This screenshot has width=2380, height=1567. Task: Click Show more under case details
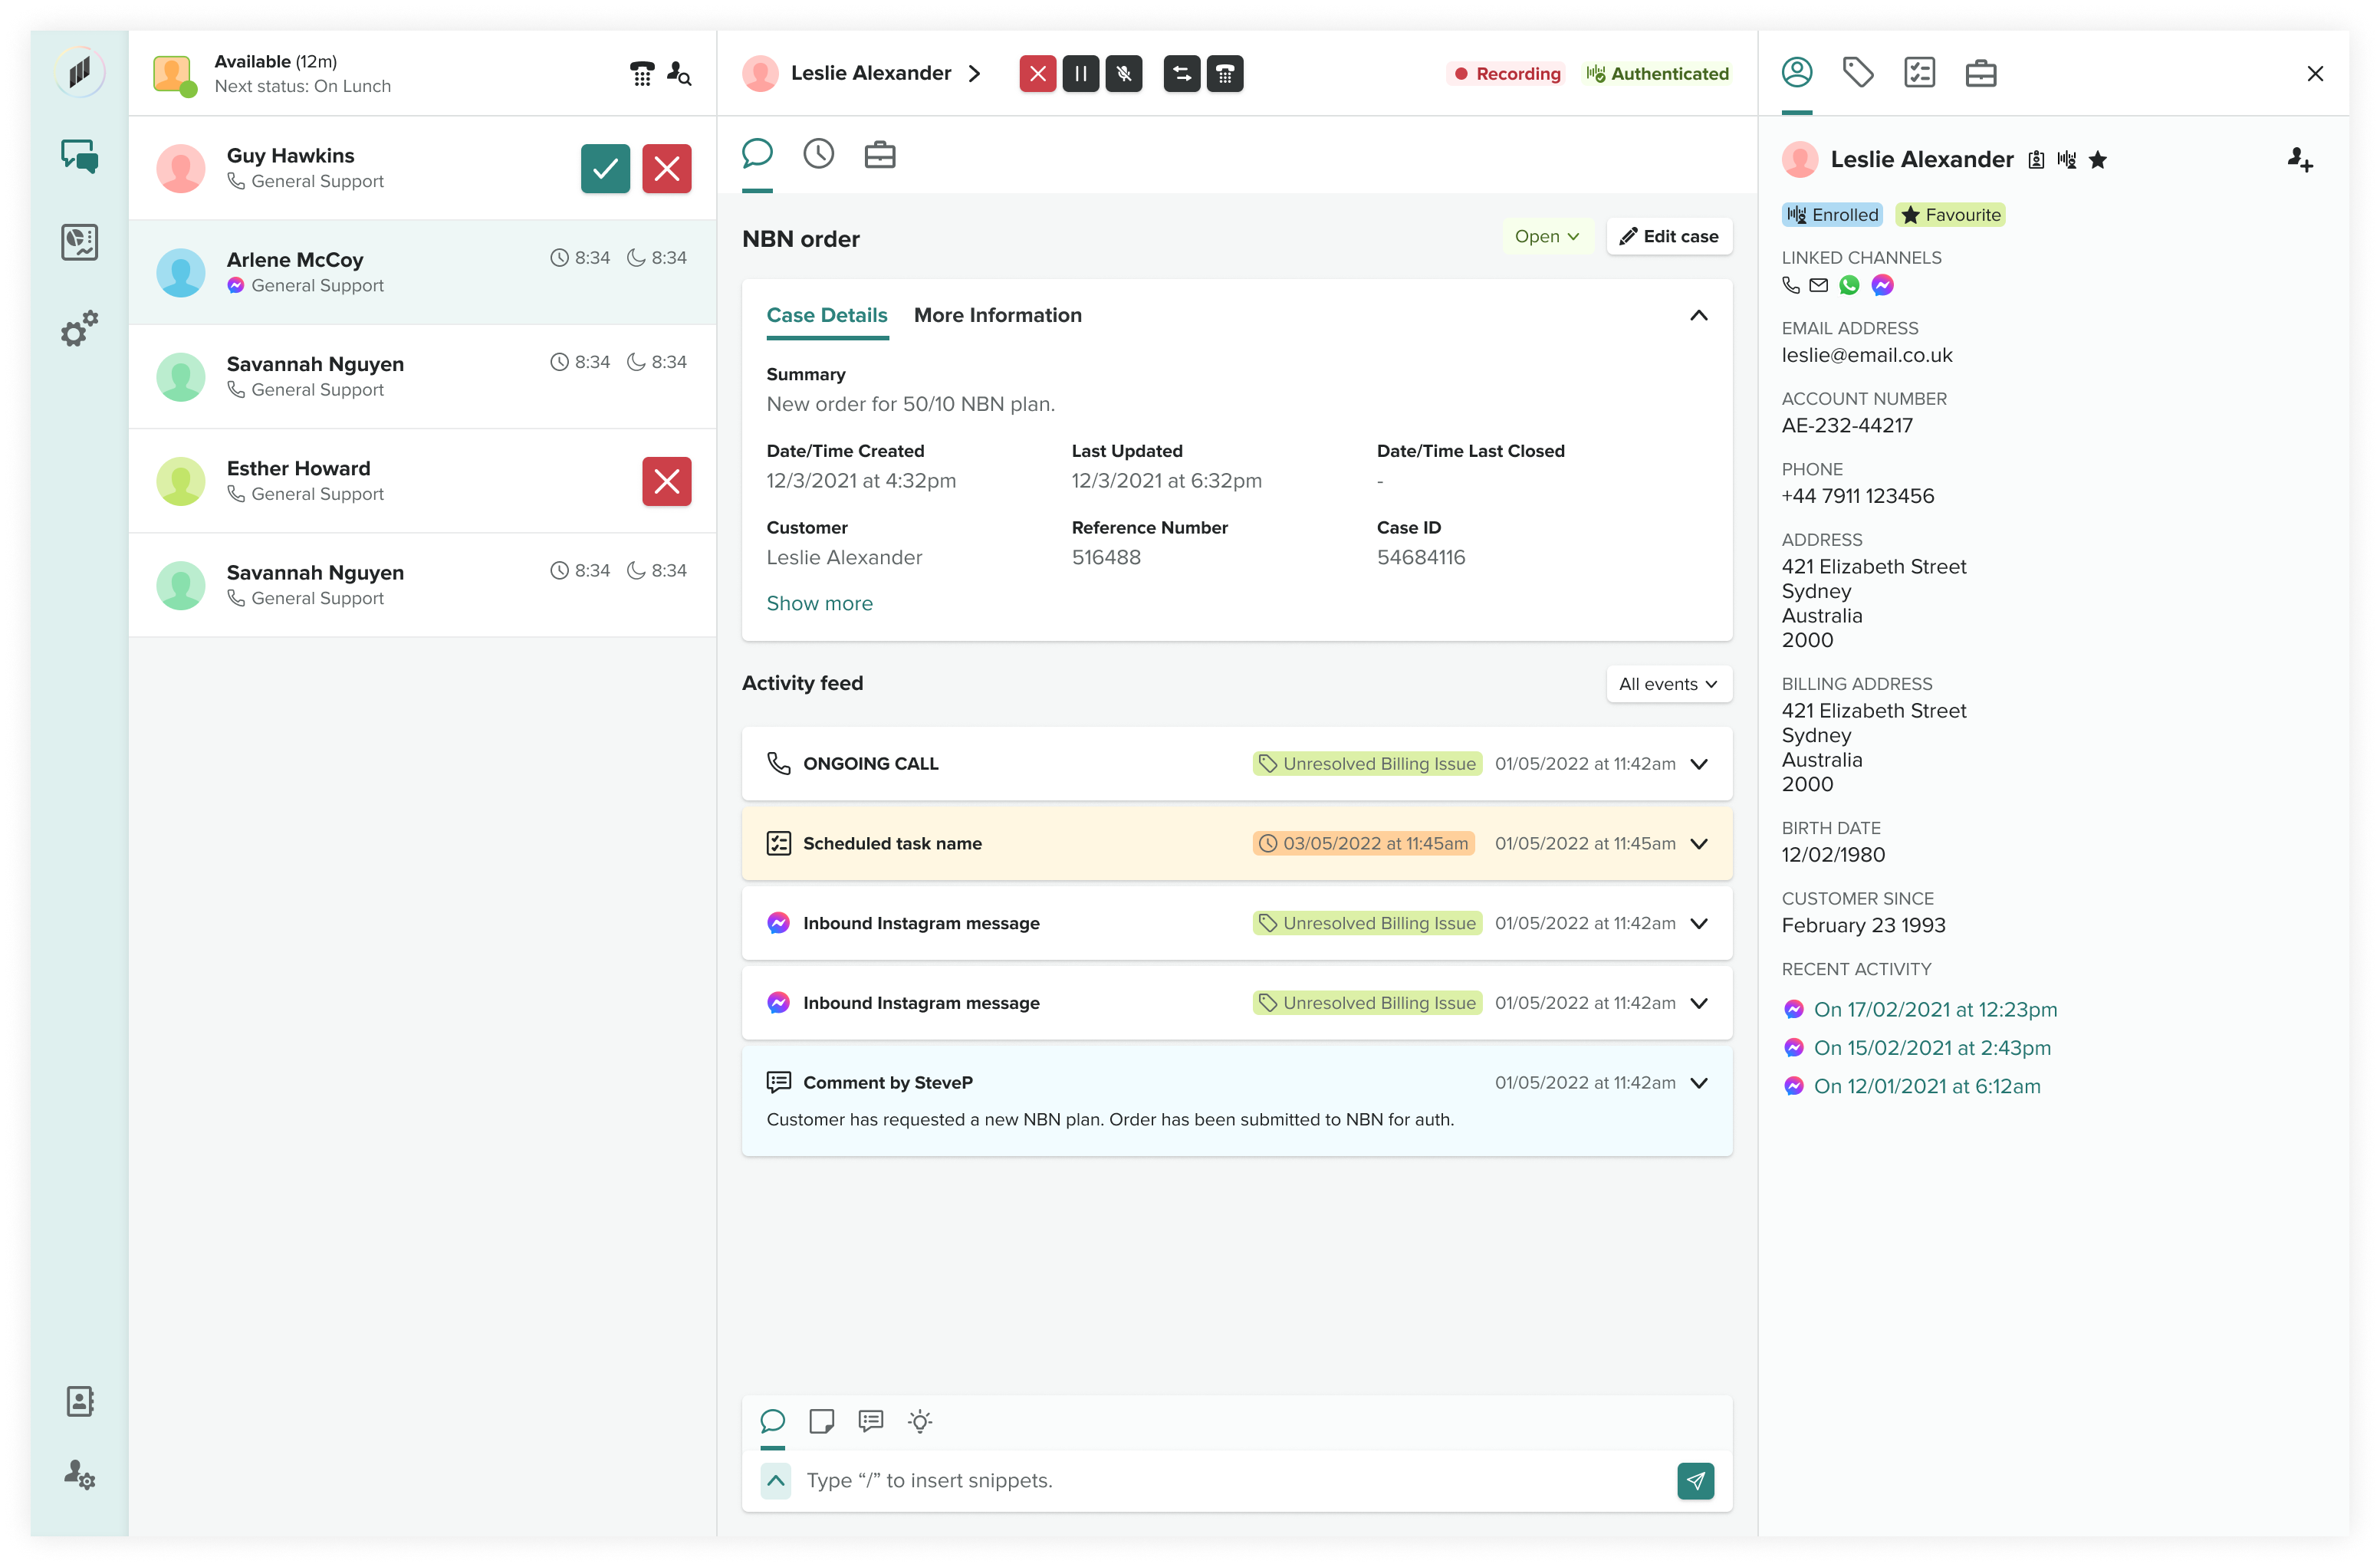pos(819,603)
